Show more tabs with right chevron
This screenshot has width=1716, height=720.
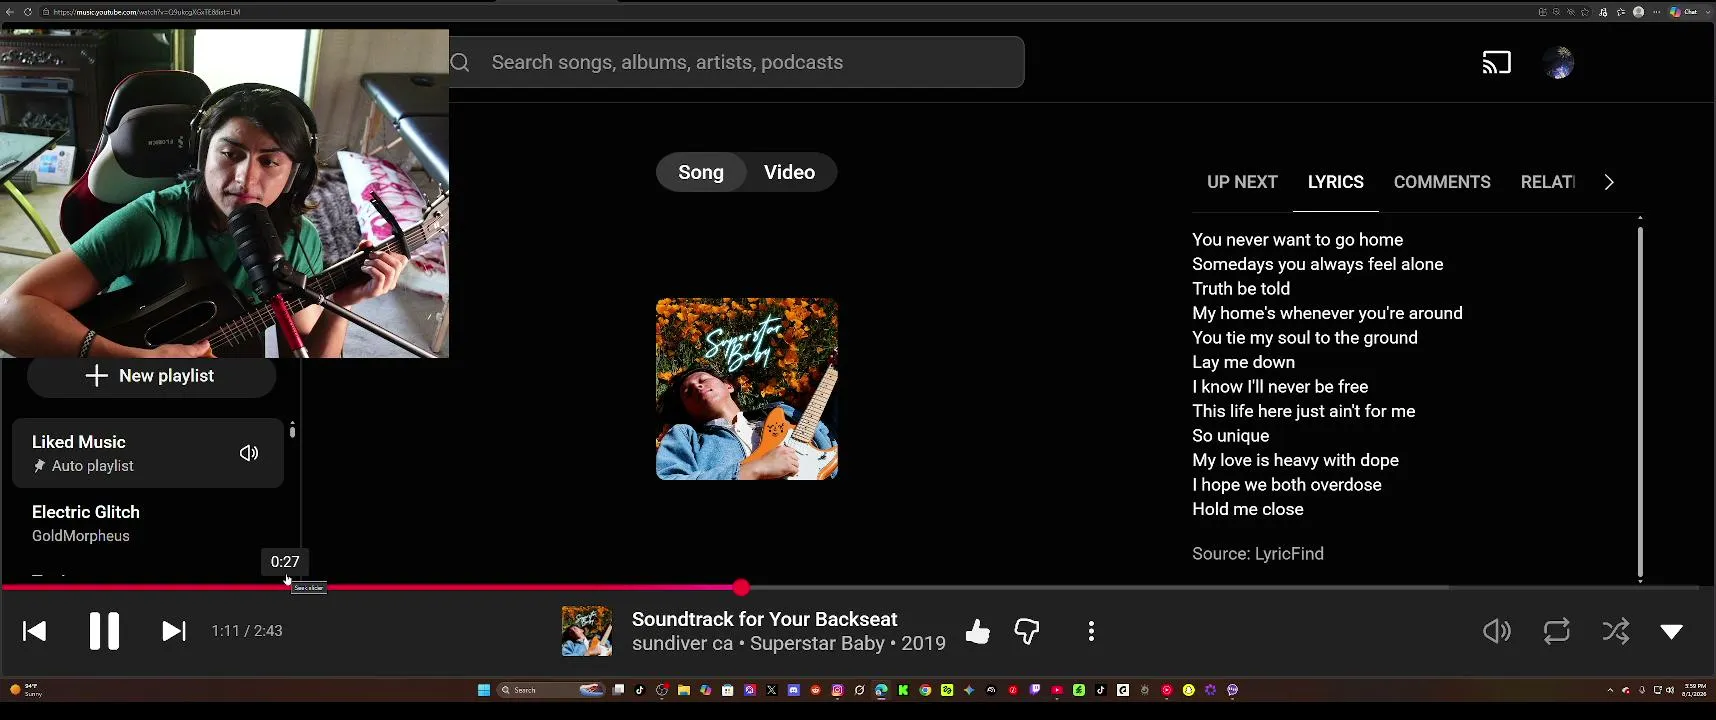(x=1608, y=182)
